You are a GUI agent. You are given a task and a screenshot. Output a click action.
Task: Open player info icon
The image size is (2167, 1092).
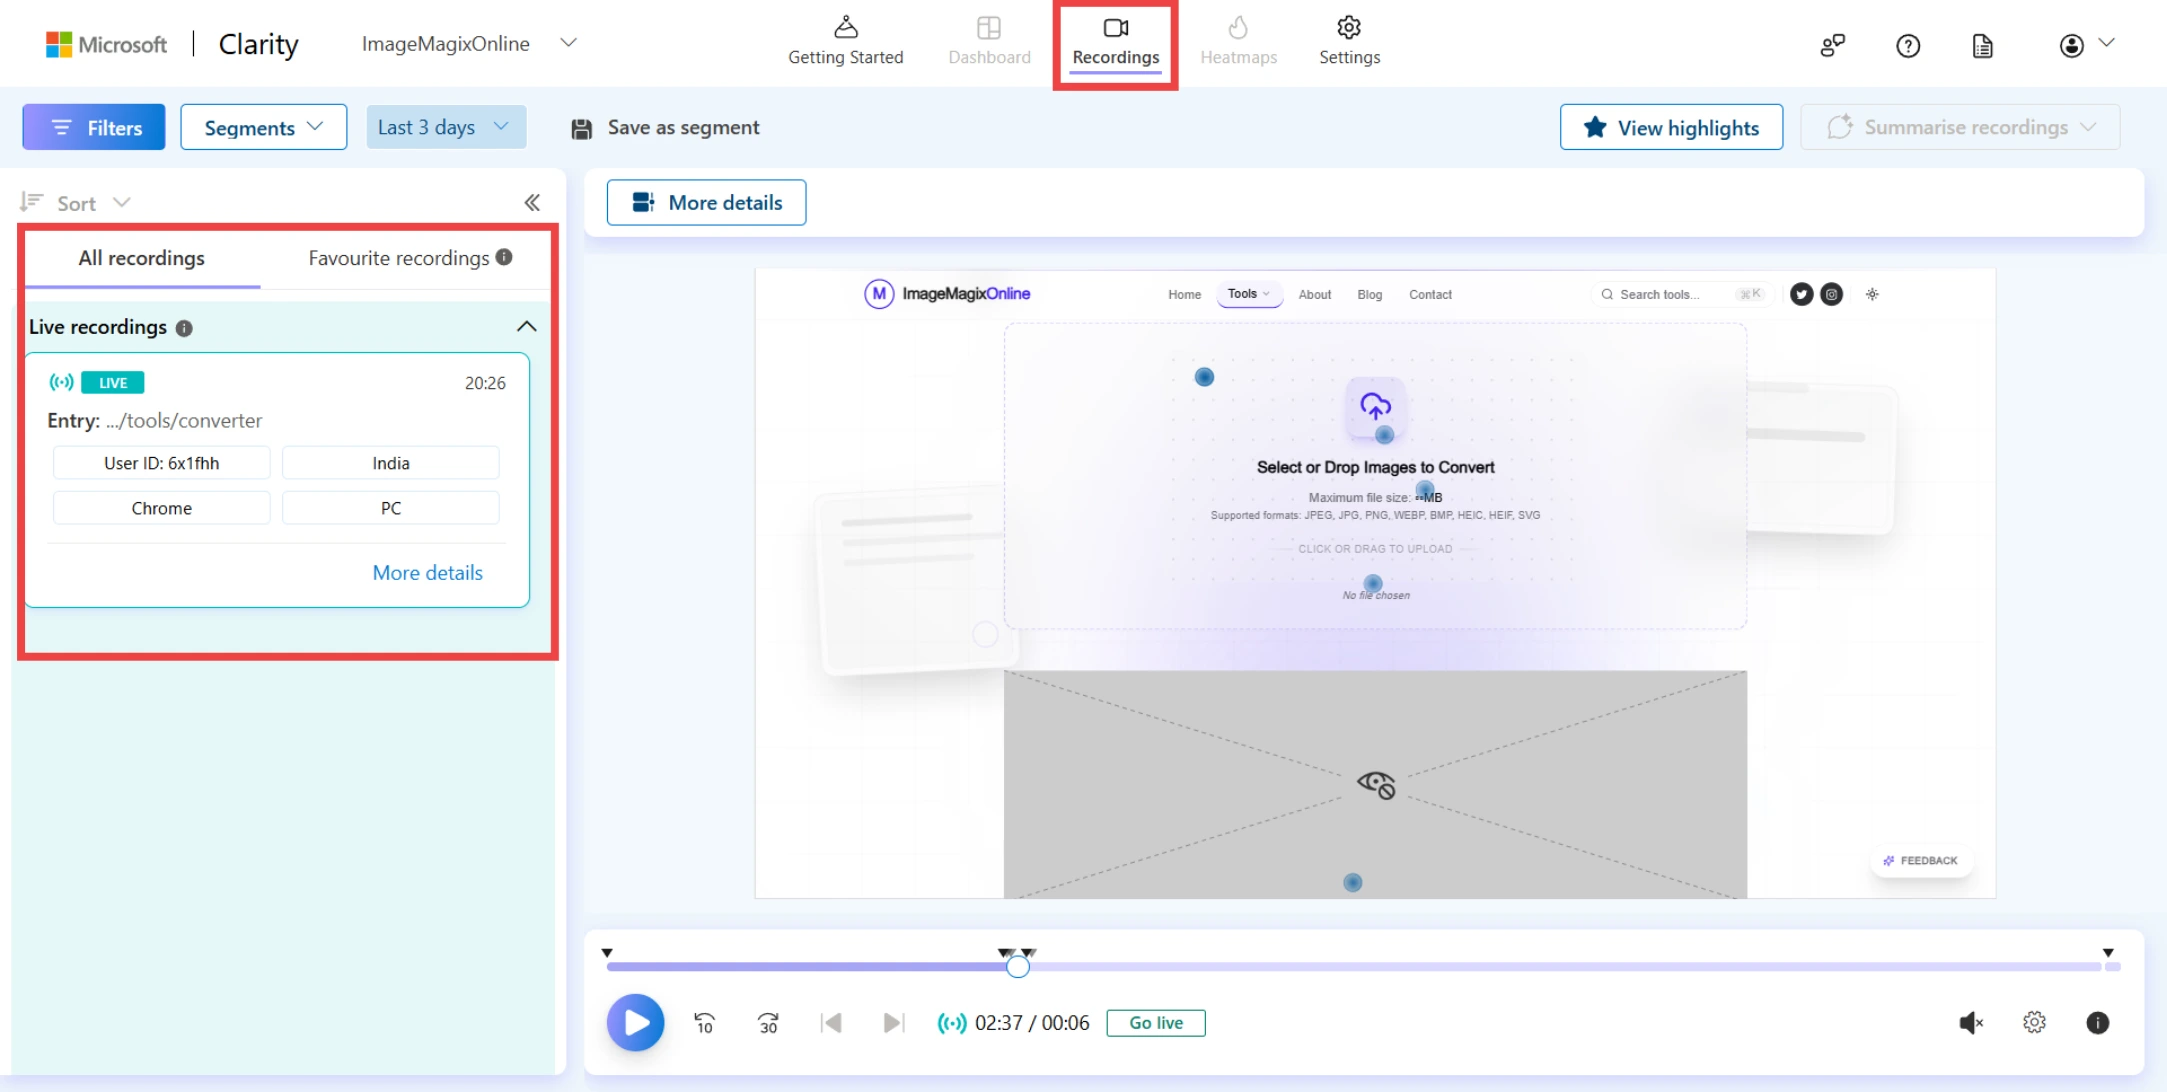point(2097,1022)
